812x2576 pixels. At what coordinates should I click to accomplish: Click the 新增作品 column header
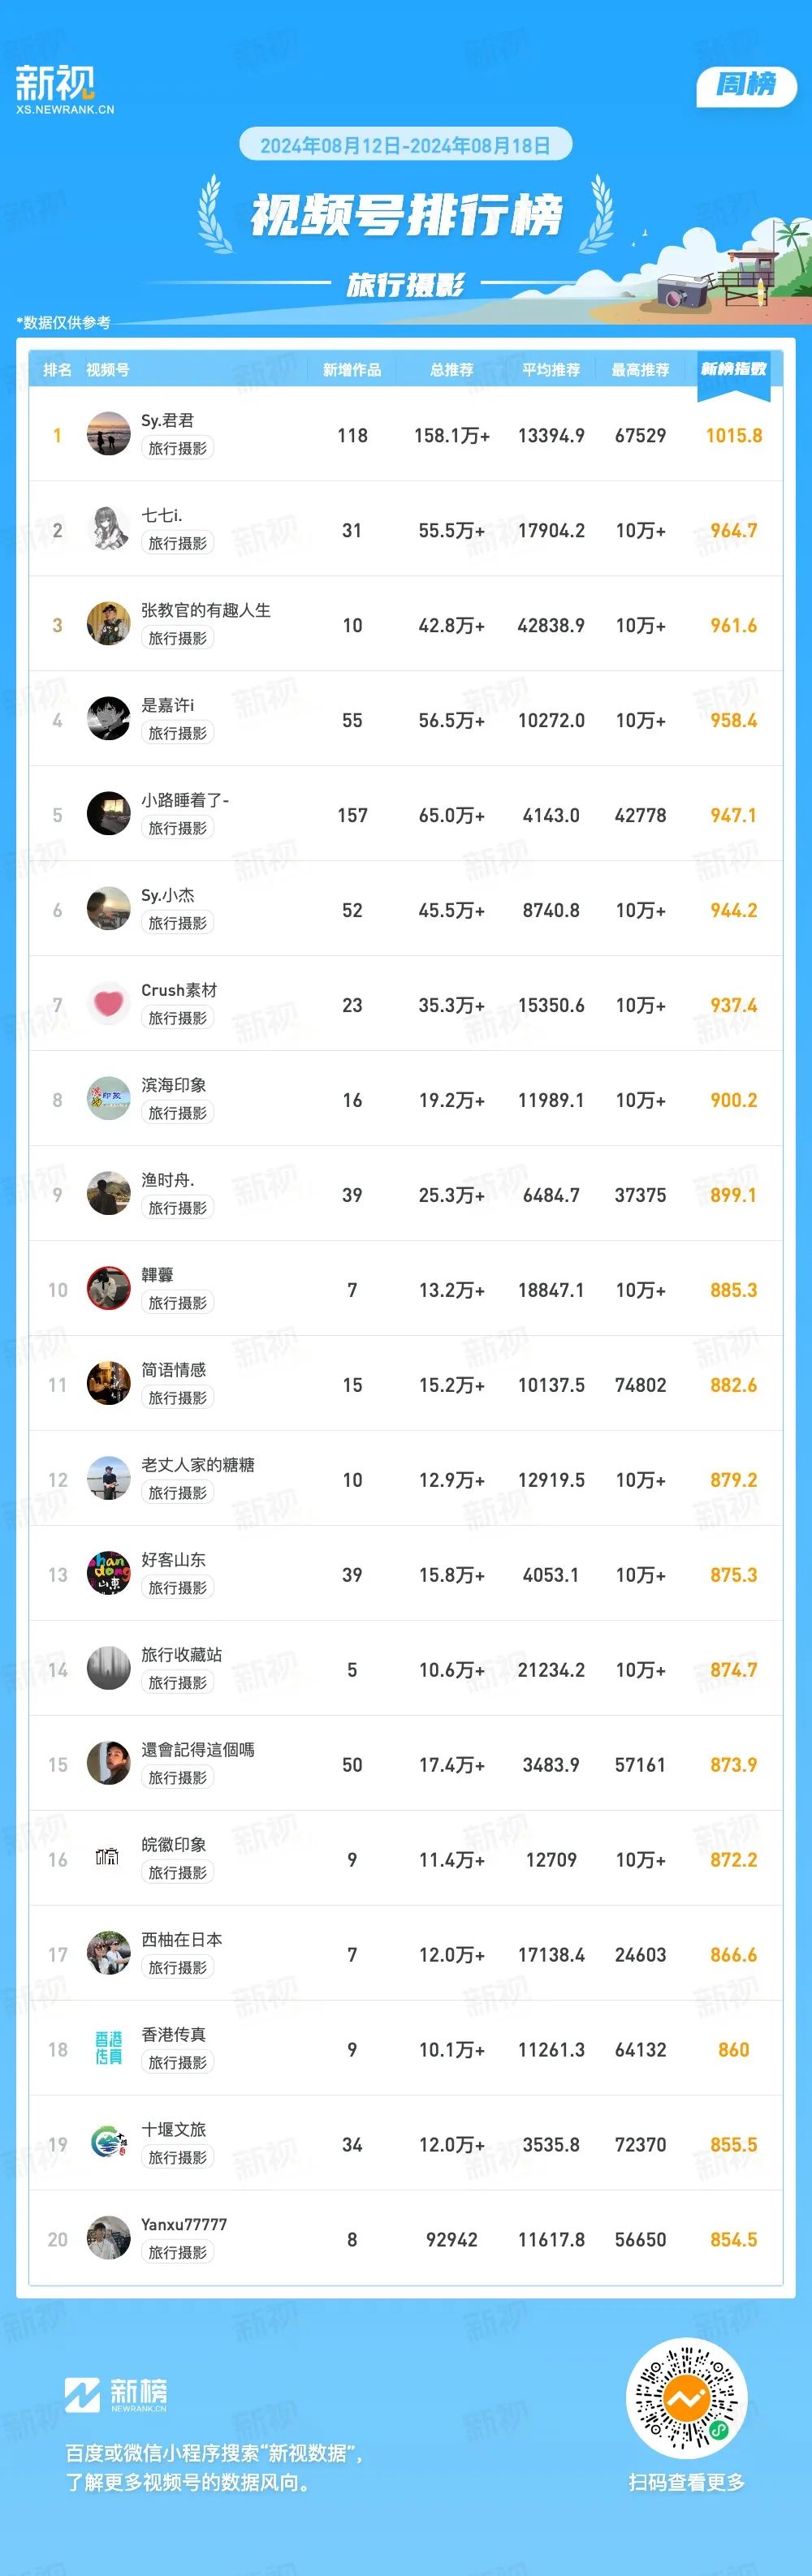tap(352, 370)
